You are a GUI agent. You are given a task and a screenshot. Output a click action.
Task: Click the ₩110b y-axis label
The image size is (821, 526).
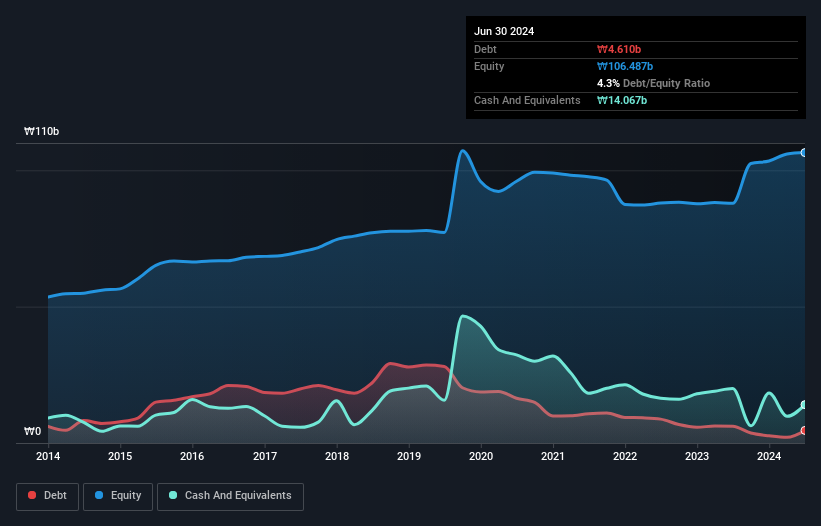click(41, 131)
